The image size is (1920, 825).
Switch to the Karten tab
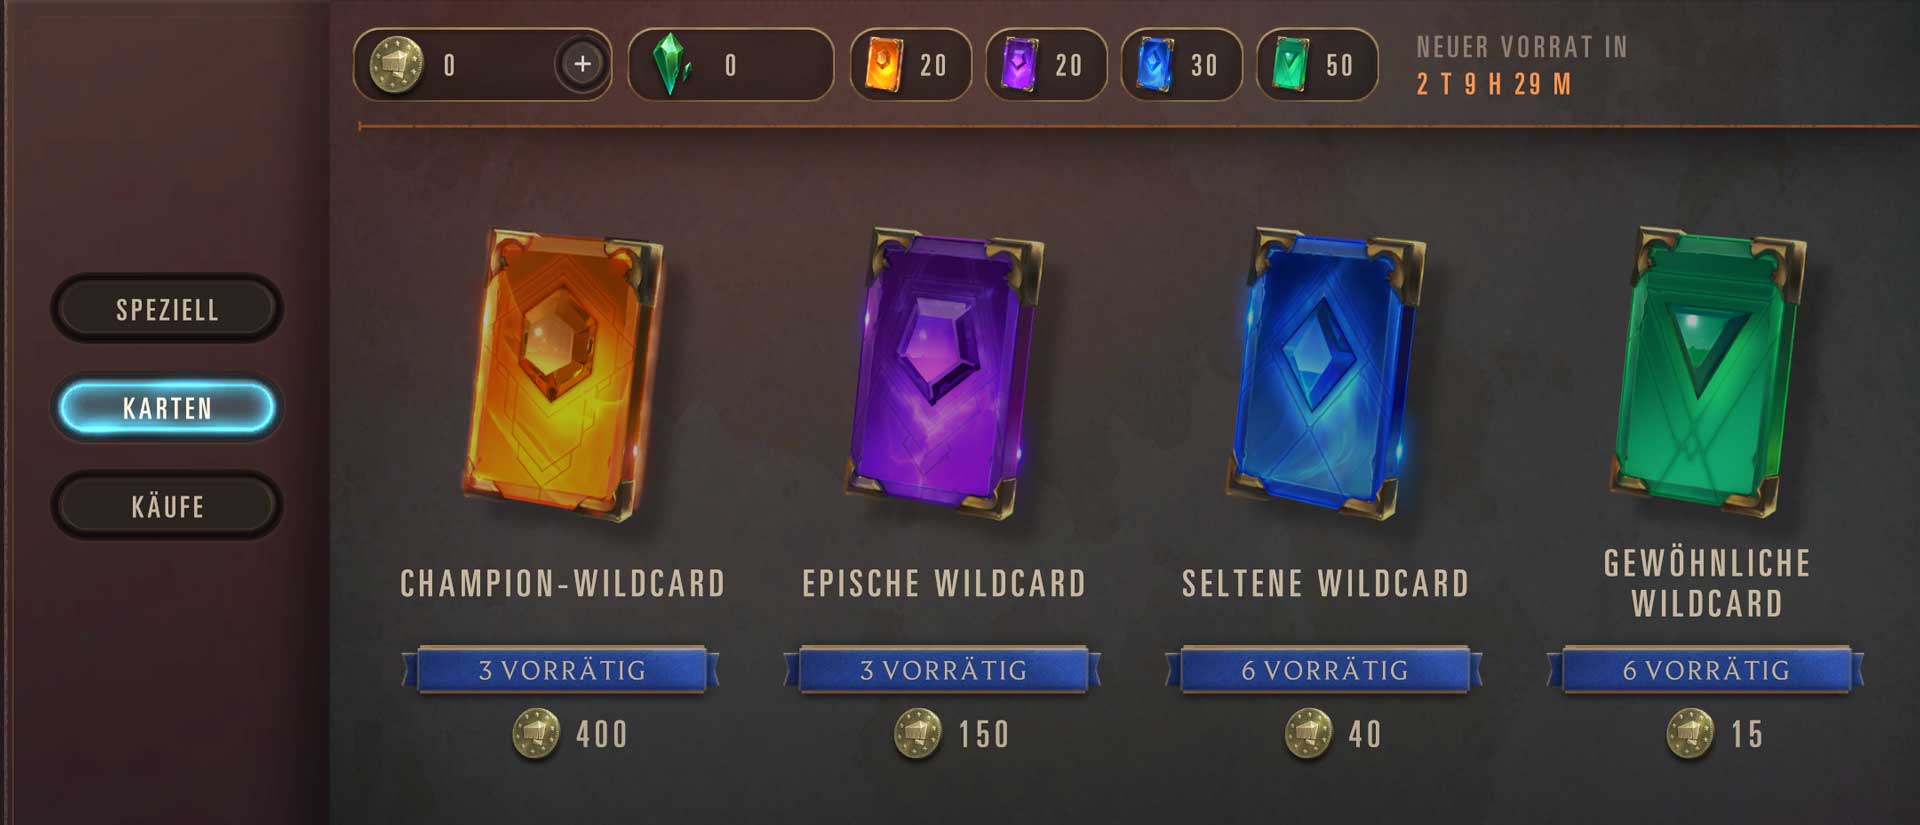point(167,408)
